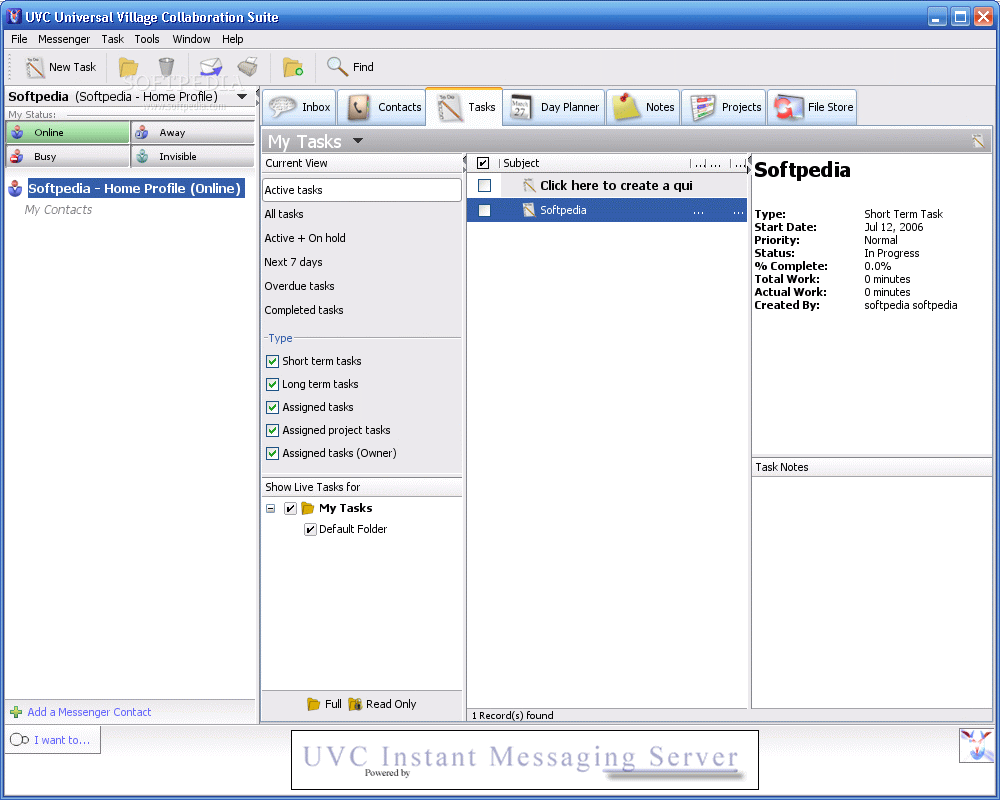Open the File menu

click(19, 39)
